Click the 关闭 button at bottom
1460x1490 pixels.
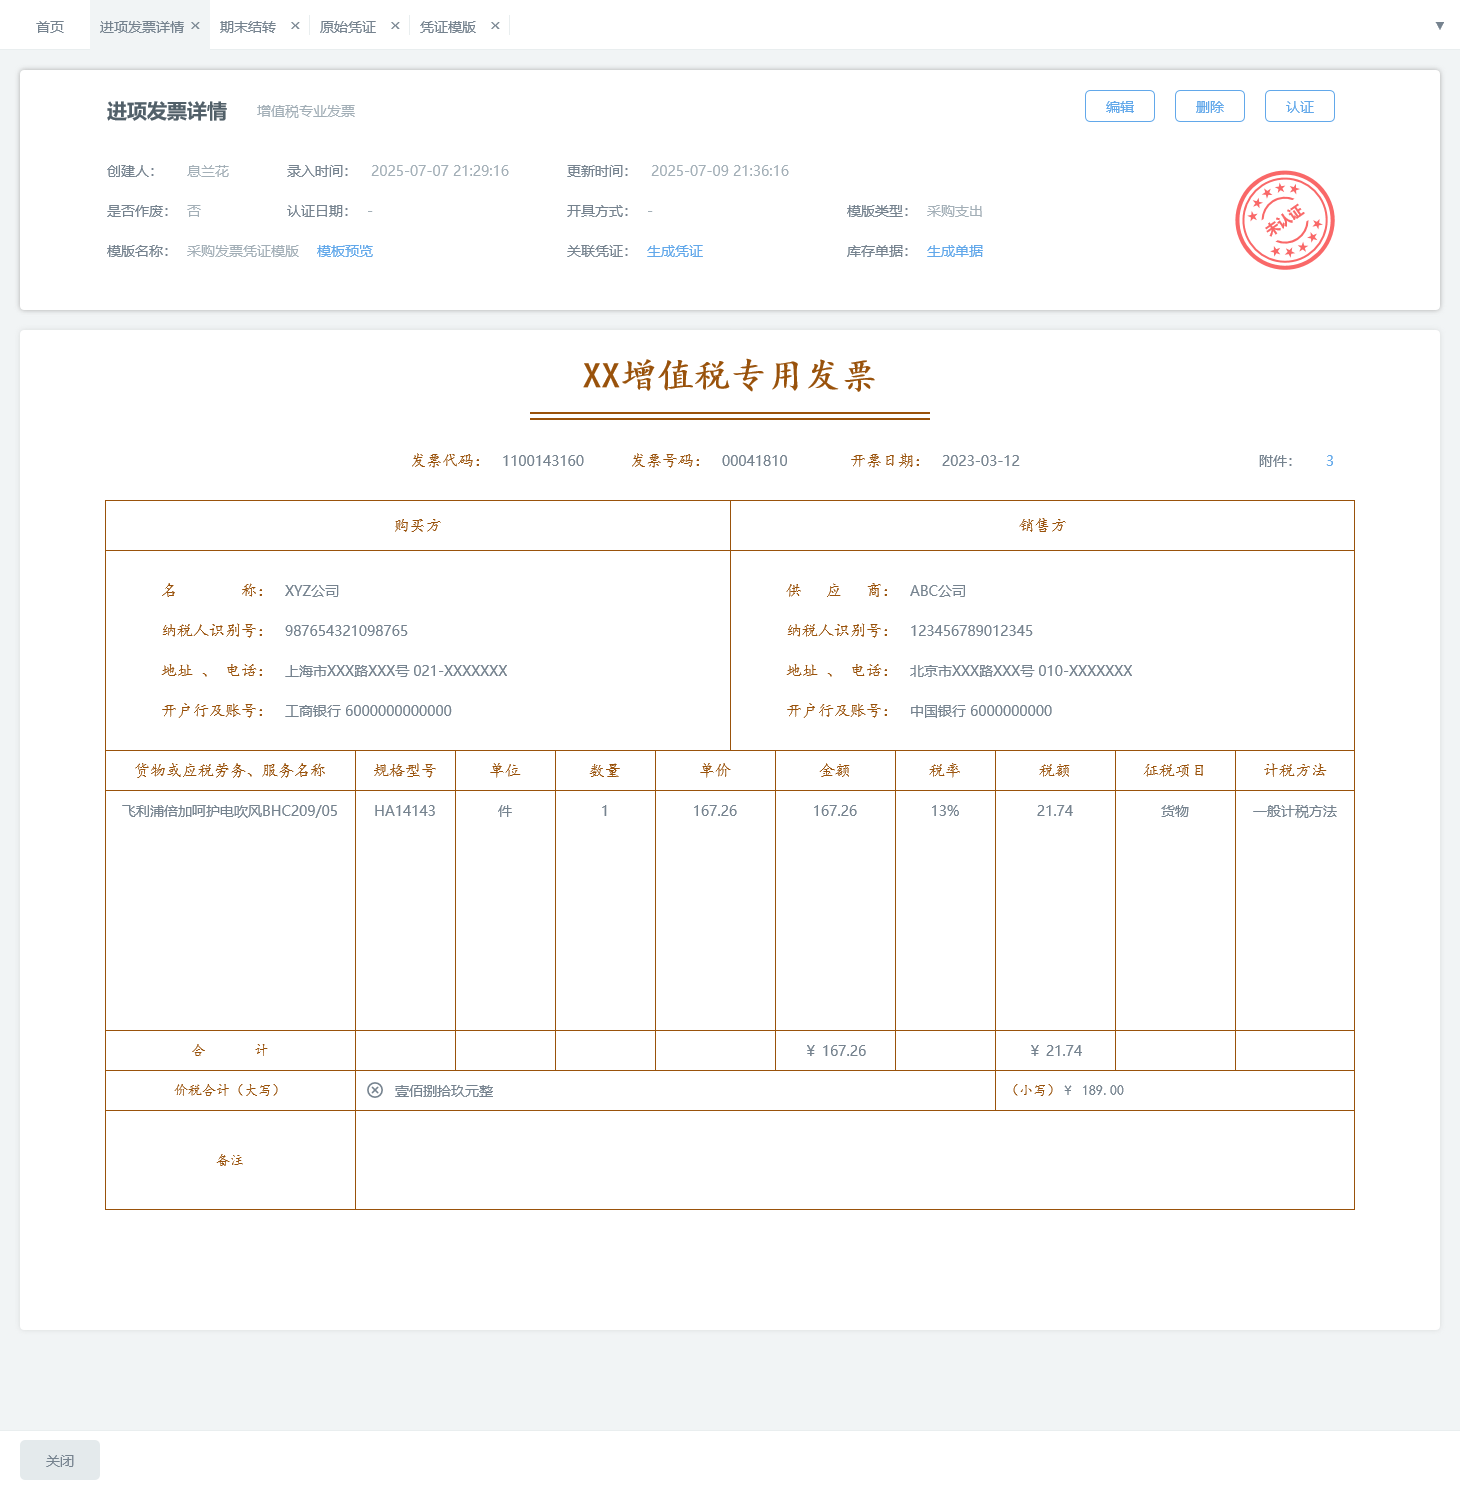(x=60, y=1460)
